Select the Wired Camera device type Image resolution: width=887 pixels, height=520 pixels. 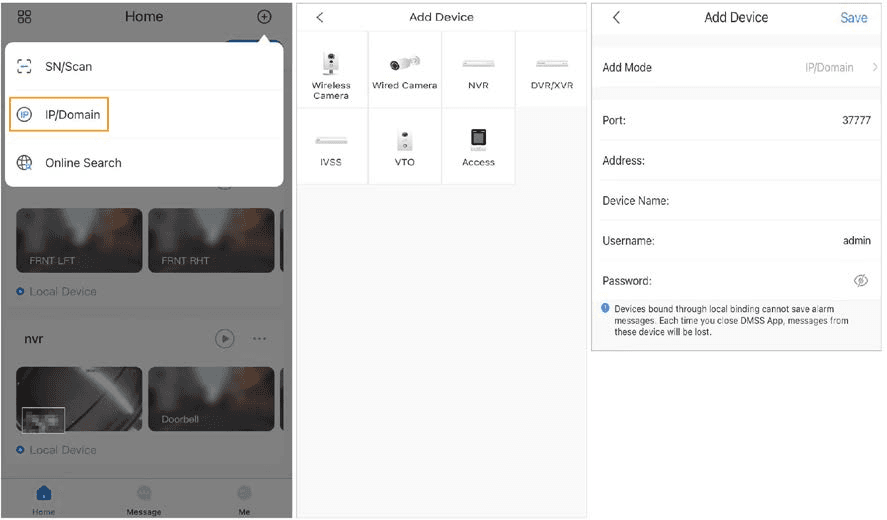tap(404, 70)
